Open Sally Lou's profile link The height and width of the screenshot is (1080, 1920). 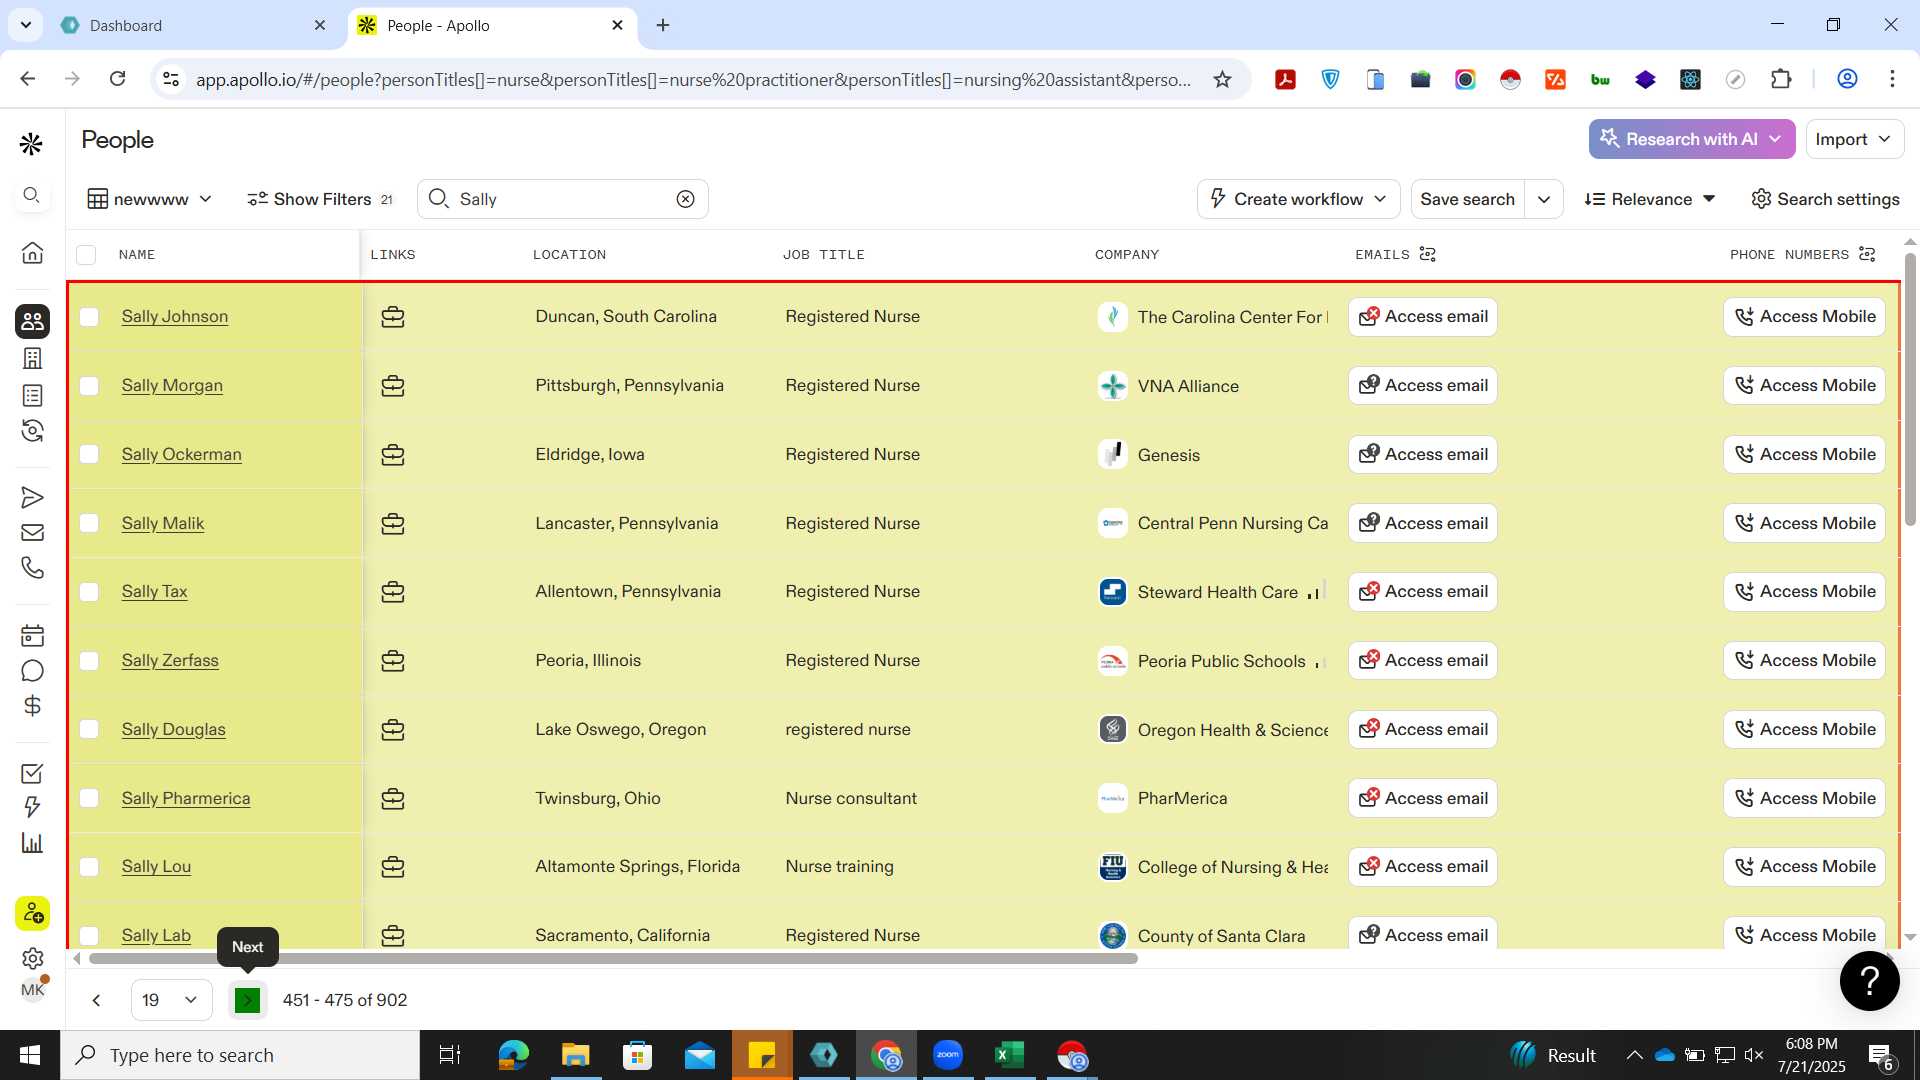pyautogui.click(x=156, y=867)
